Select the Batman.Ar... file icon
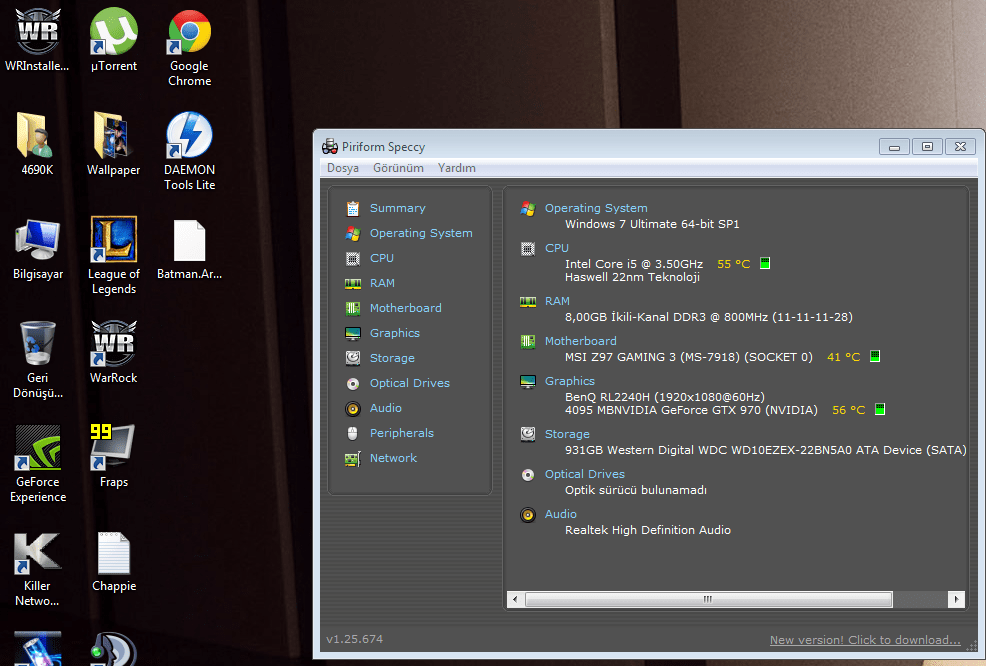 (x=189, y=248)
